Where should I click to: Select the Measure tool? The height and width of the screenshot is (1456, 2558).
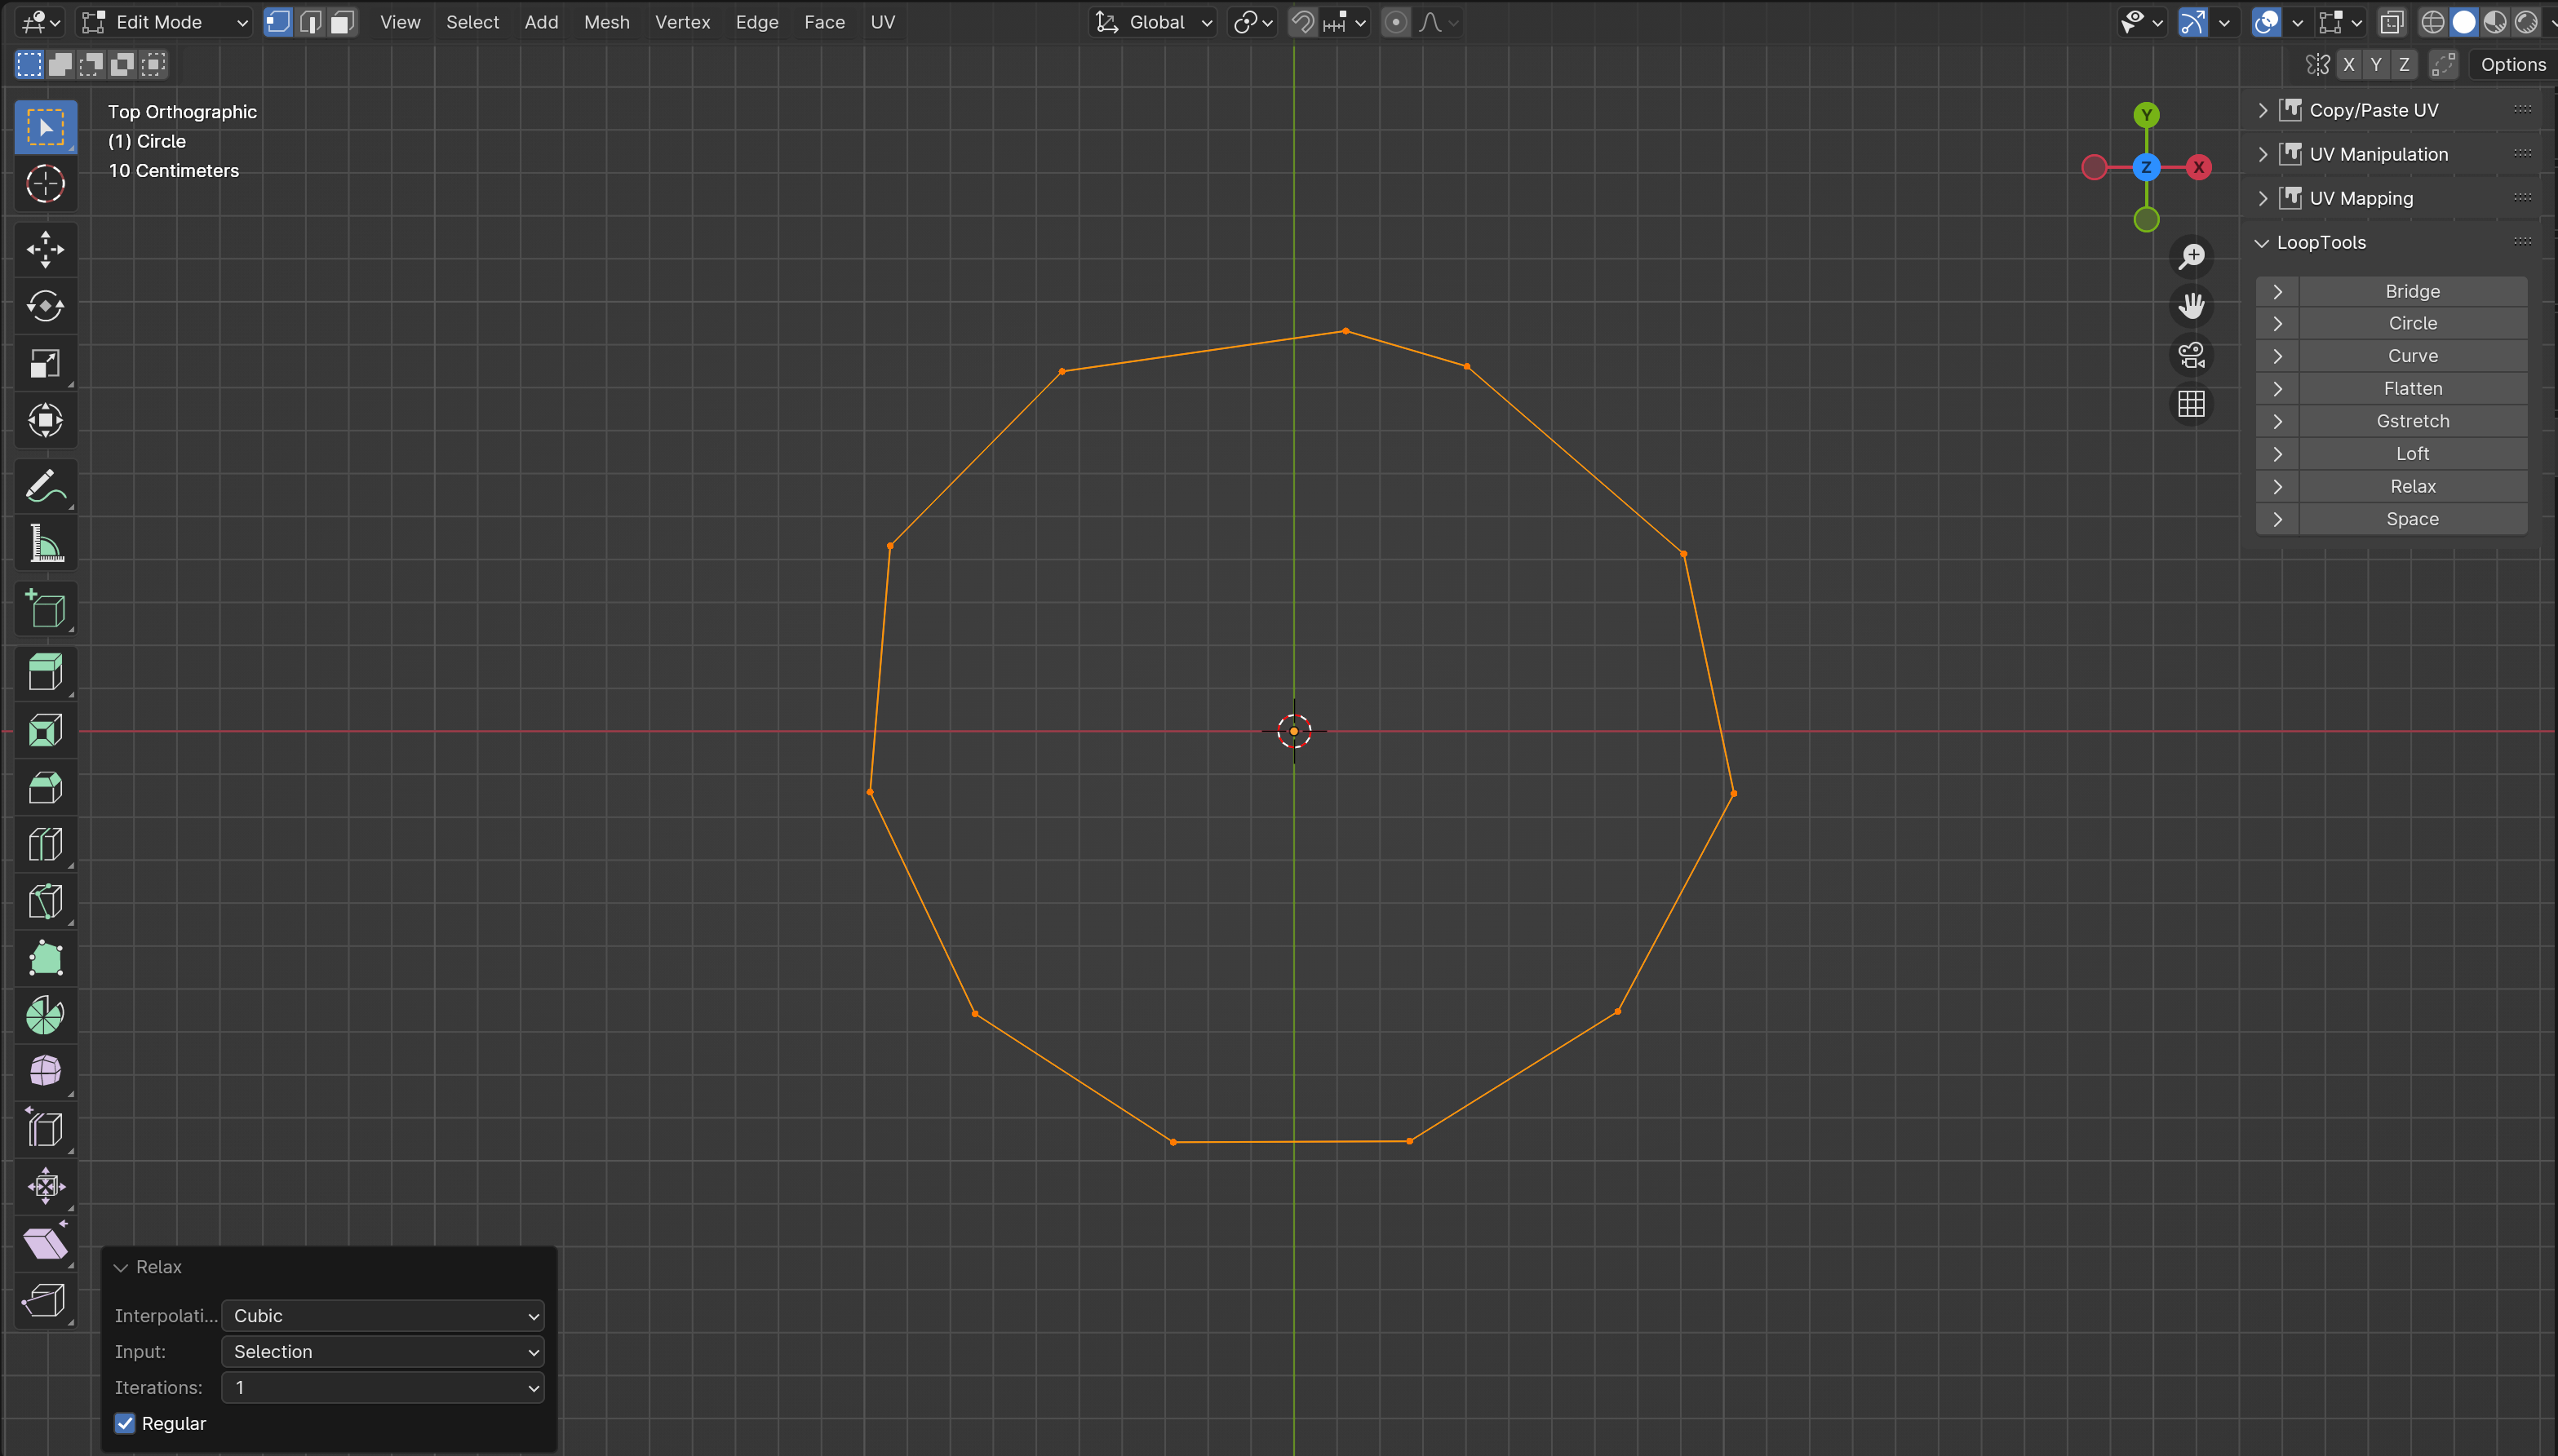pyautogui.click(x=45, y=544)
